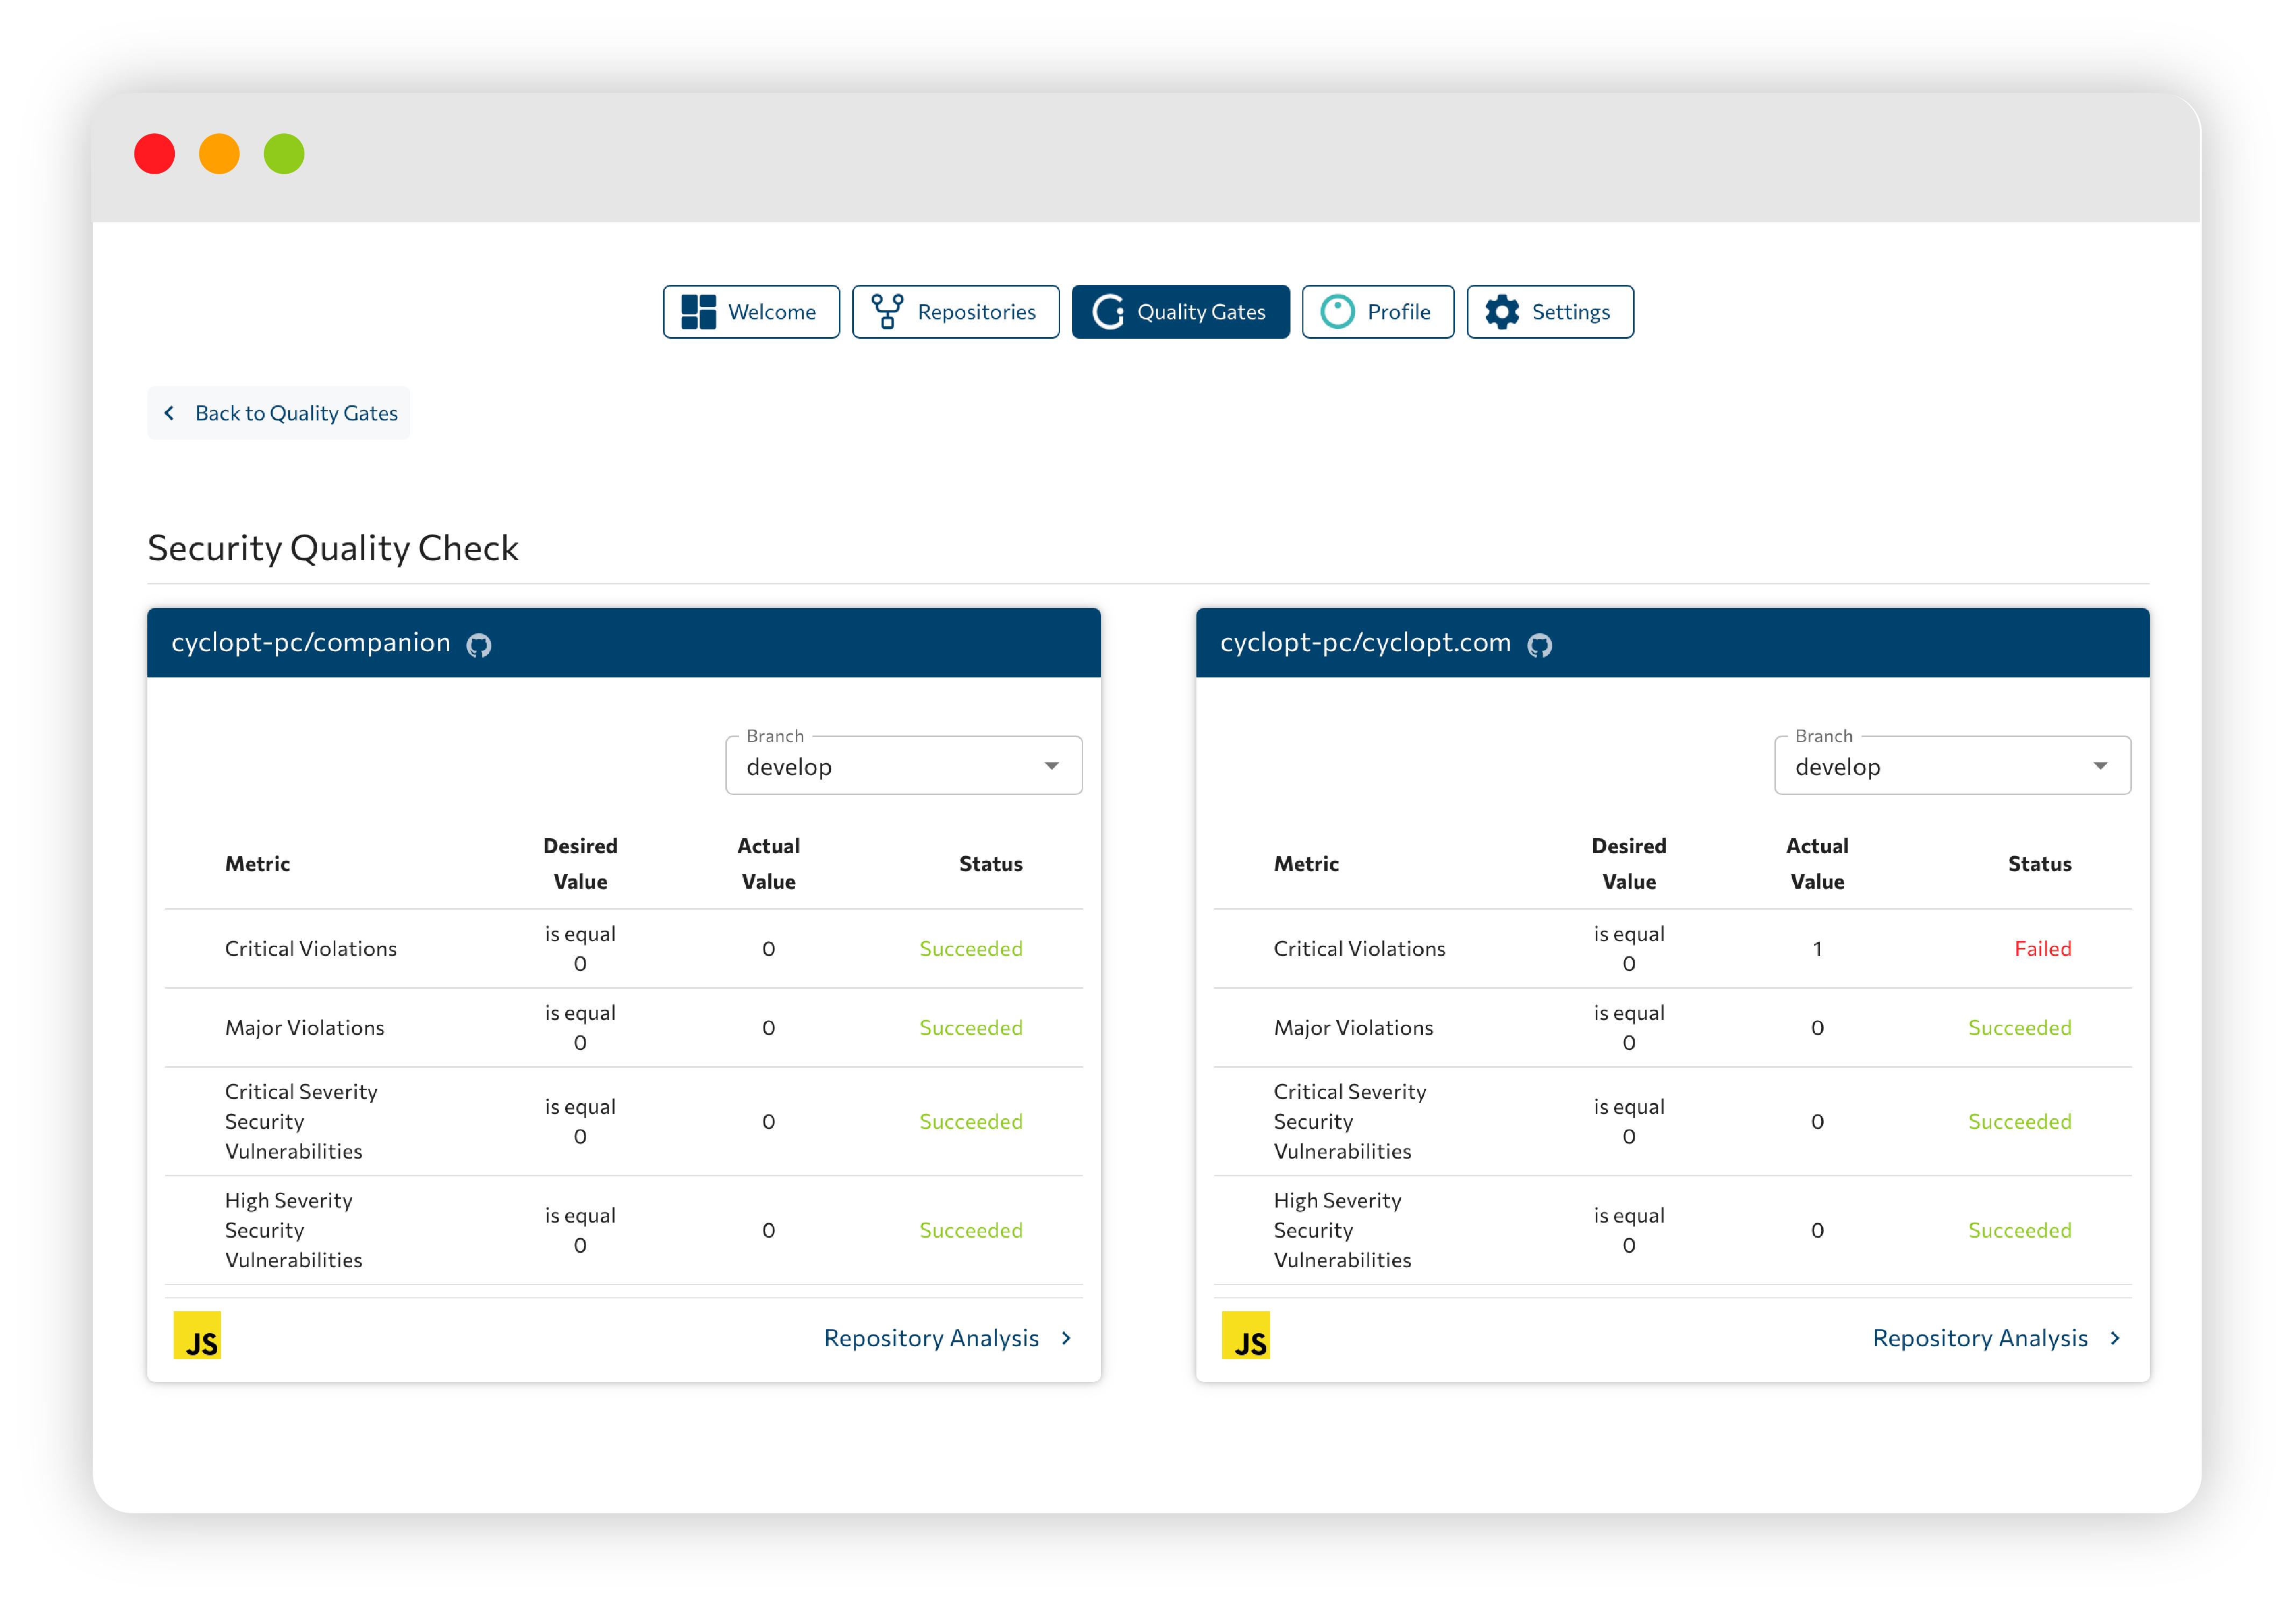Click the Settings gear icon
2296x1607 pixels.
click(1502, 312)
